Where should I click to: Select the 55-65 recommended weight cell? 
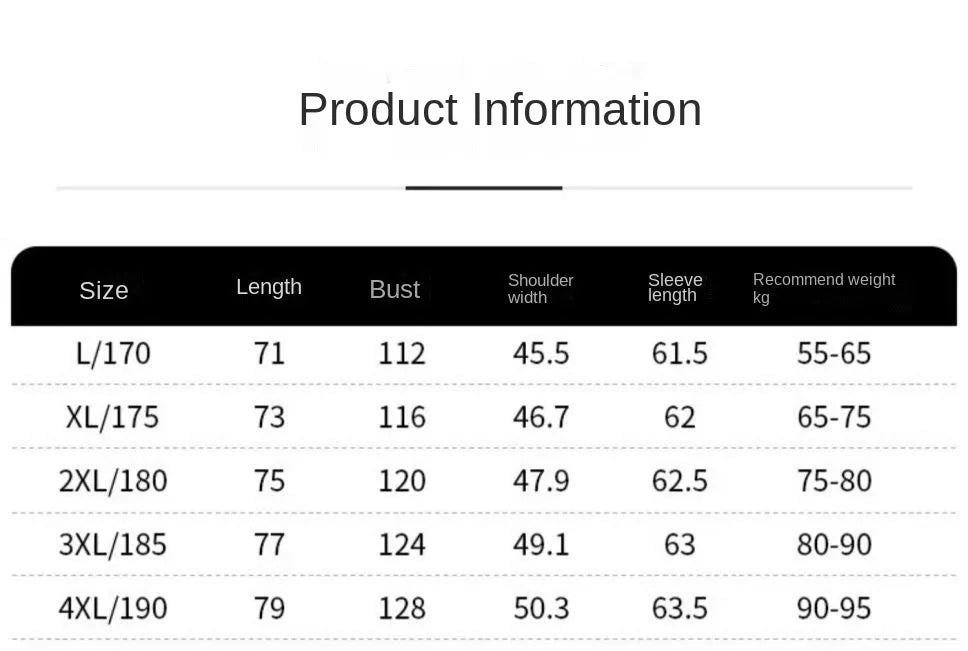pos(834,353)
